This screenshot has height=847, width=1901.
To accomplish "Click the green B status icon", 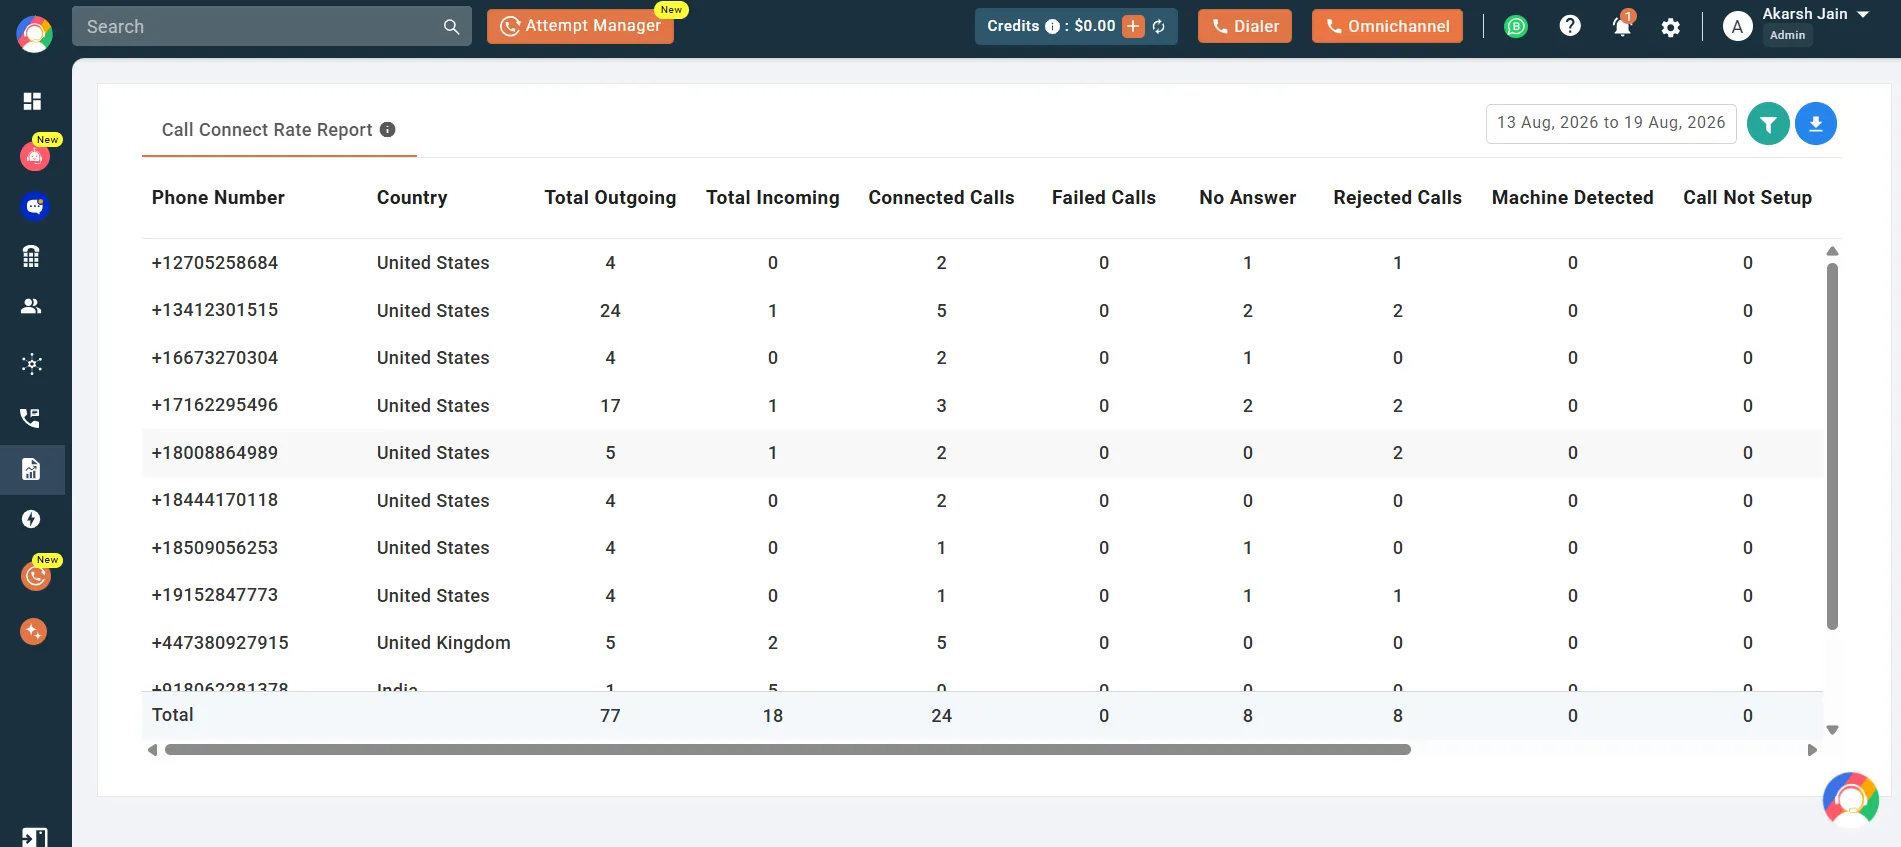I will pyautogui.click(x=1516, y=27).
